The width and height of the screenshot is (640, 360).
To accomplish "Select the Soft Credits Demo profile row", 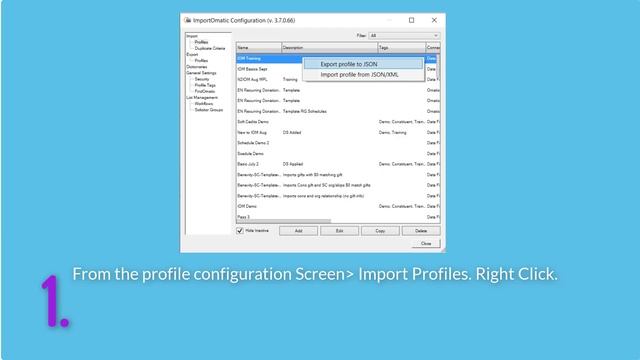I will coord(337,122).
